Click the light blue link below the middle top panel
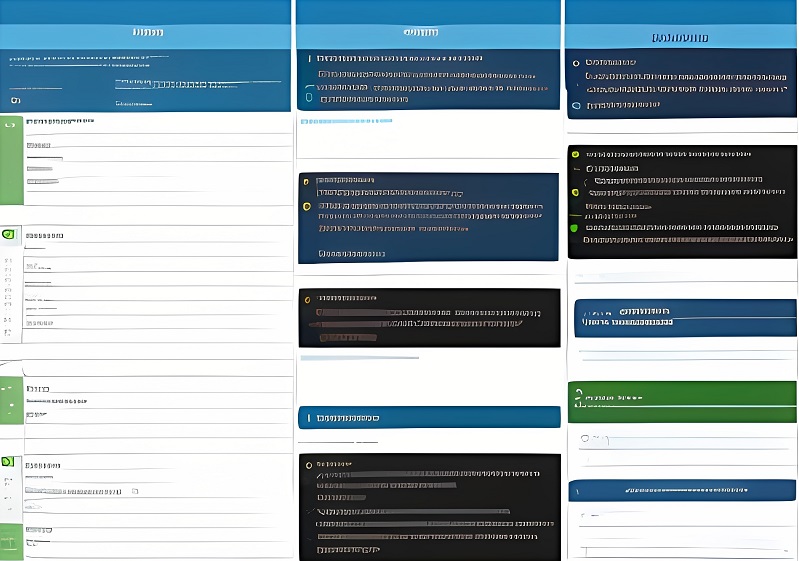Screen dimensions: 799x561 click(346, 121)
